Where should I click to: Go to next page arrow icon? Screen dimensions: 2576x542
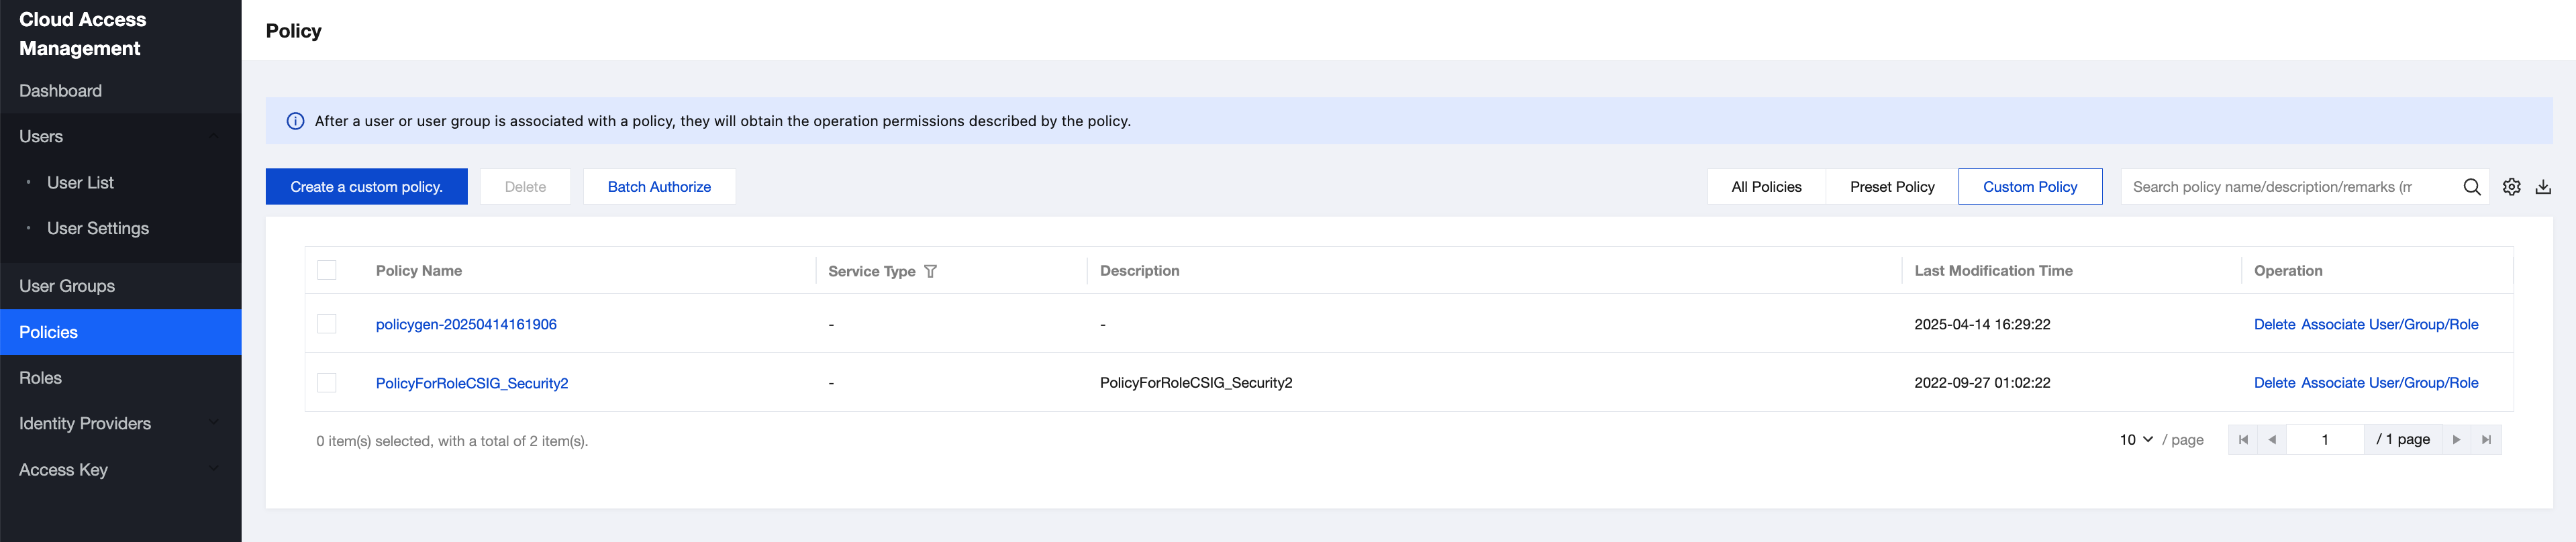click(x=2456, y=440)
